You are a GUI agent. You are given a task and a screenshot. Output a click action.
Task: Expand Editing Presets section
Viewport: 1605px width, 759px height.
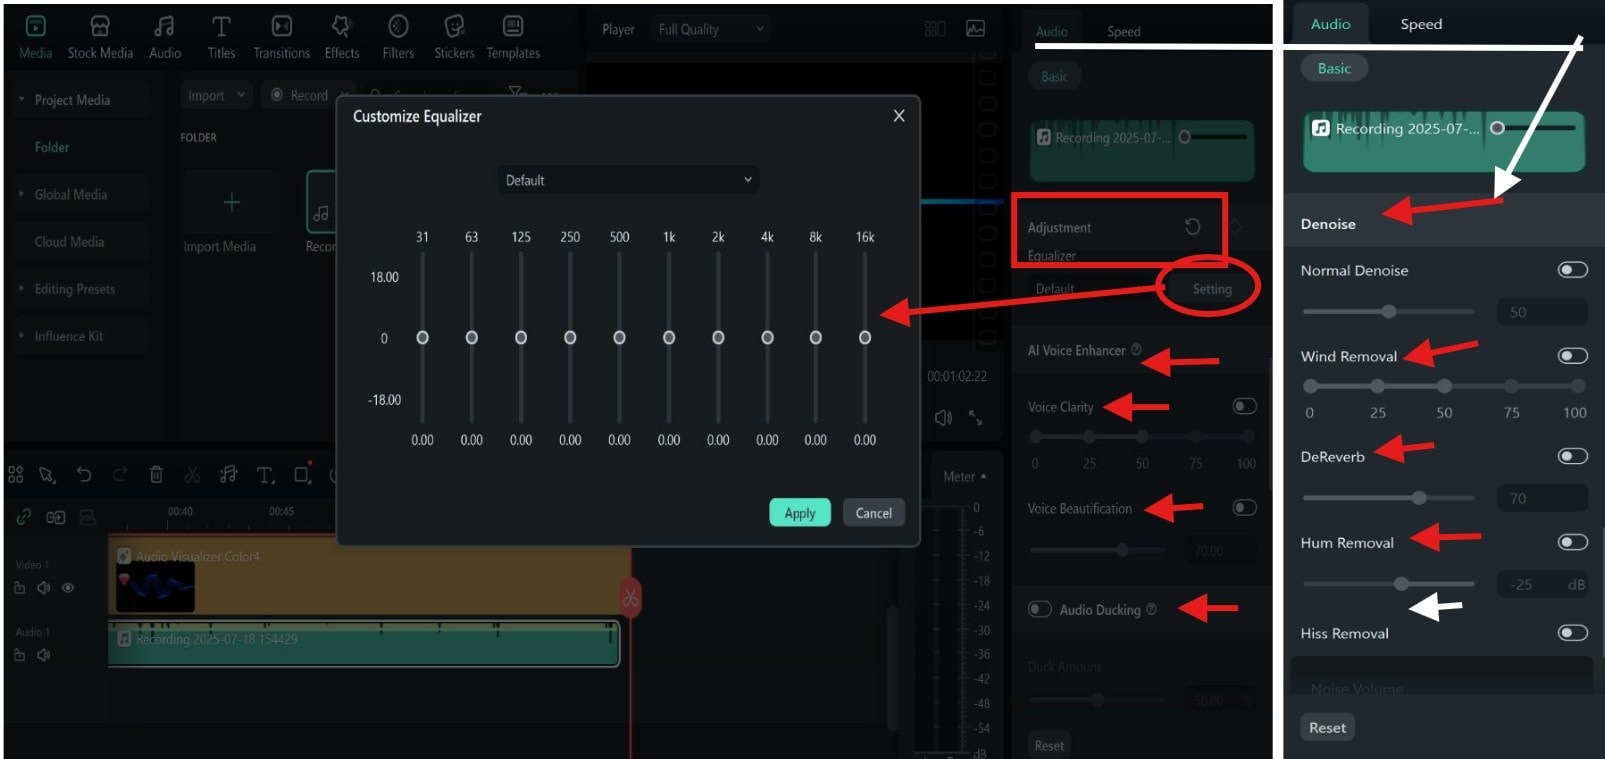click(x=21, y=288)
